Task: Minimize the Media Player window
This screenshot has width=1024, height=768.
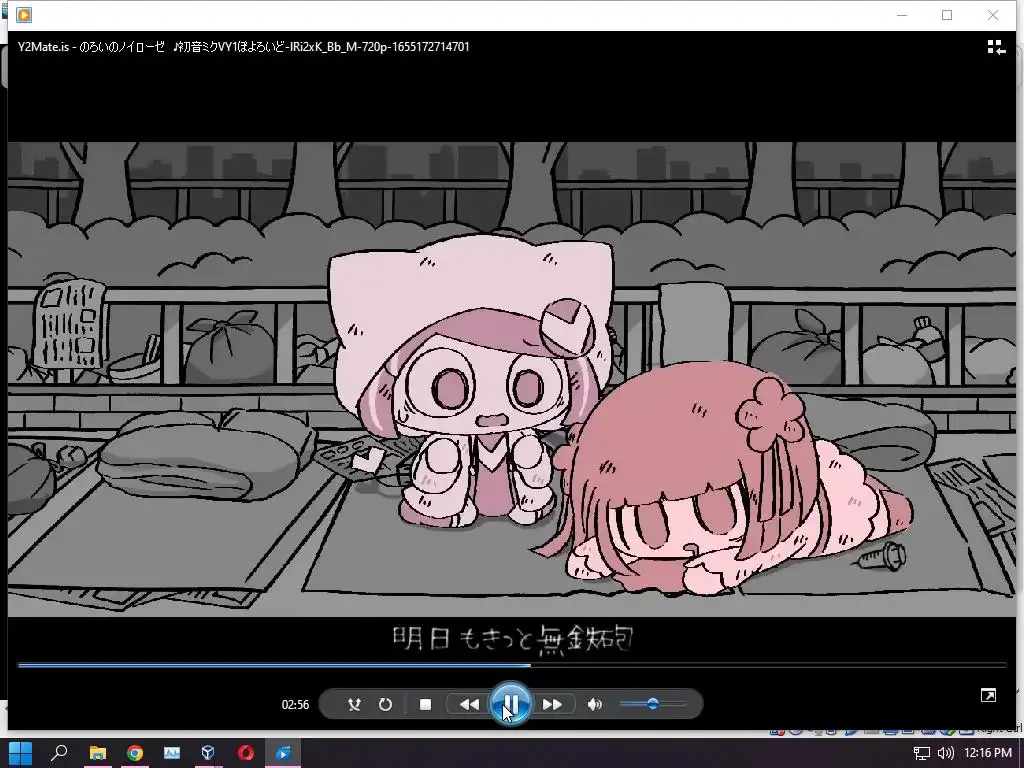Action: click(x=902, y=15)
